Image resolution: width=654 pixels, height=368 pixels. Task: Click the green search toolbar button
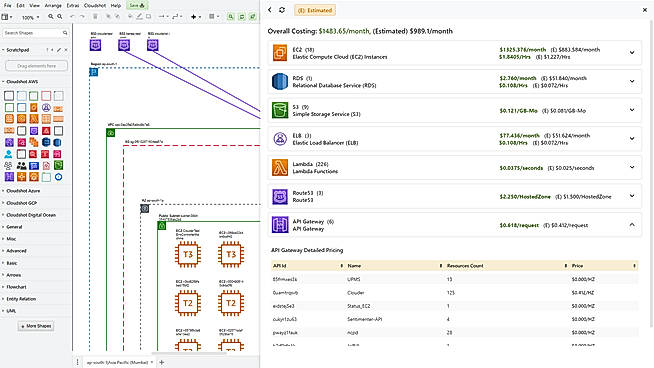[x=231, y=17]
